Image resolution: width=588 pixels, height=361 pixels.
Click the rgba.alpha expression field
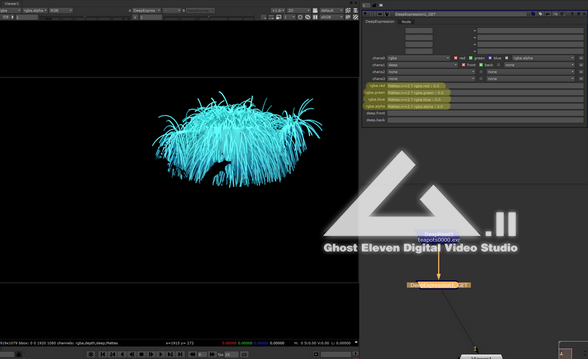click(485, 106)
